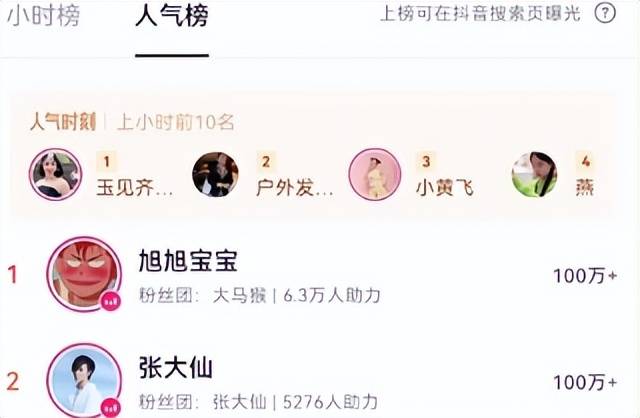Click the 旭旭宝宝 streamer name
Viewport: 640px width, 418px height.
pyautogui.click(x=188, y=261)
